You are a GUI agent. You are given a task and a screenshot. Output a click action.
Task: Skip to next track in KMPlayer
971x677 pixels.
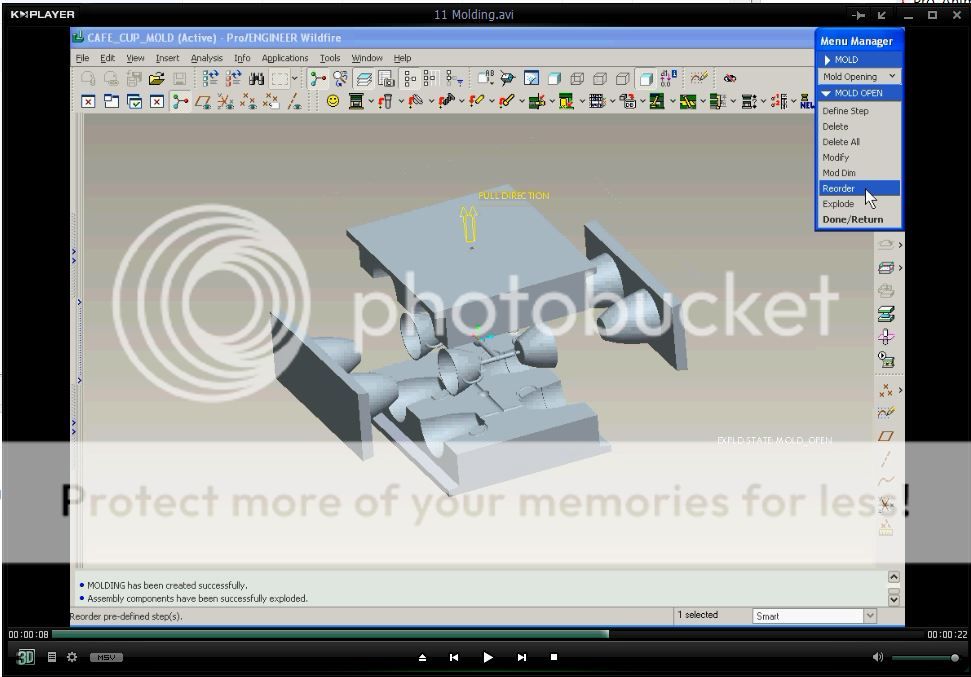coord(521,657)
